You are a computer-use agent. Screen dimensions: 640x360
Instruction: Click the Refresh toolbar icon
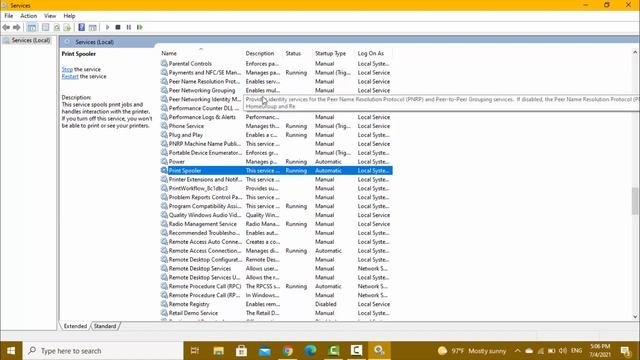tap(57, 27)
